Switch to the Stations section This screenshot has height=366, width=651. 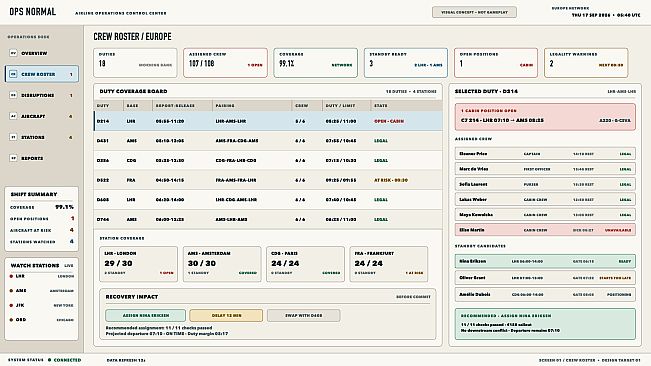(42, 137)
